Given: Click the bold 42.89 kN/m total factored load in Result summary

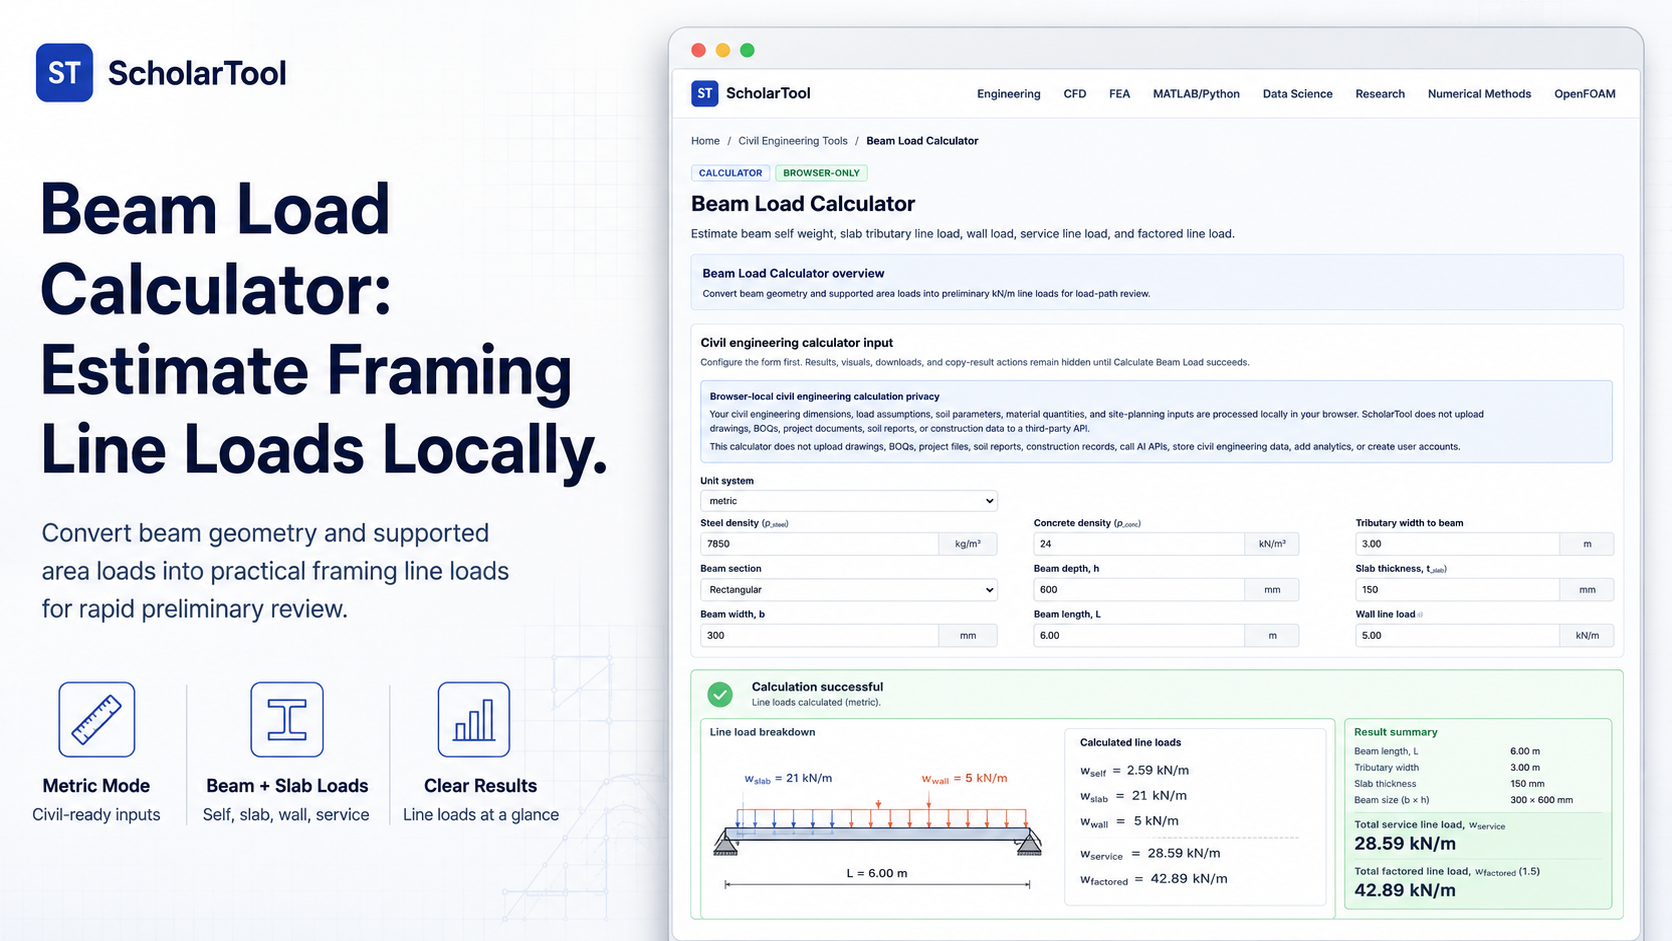Looking at the screenshot, I should click(1404, 890).
